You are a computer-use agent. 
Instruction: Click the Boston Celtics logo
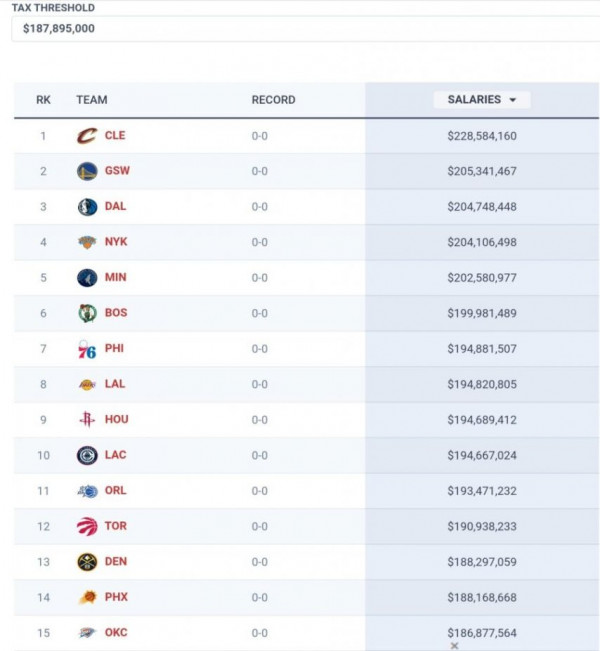[87, 313]
